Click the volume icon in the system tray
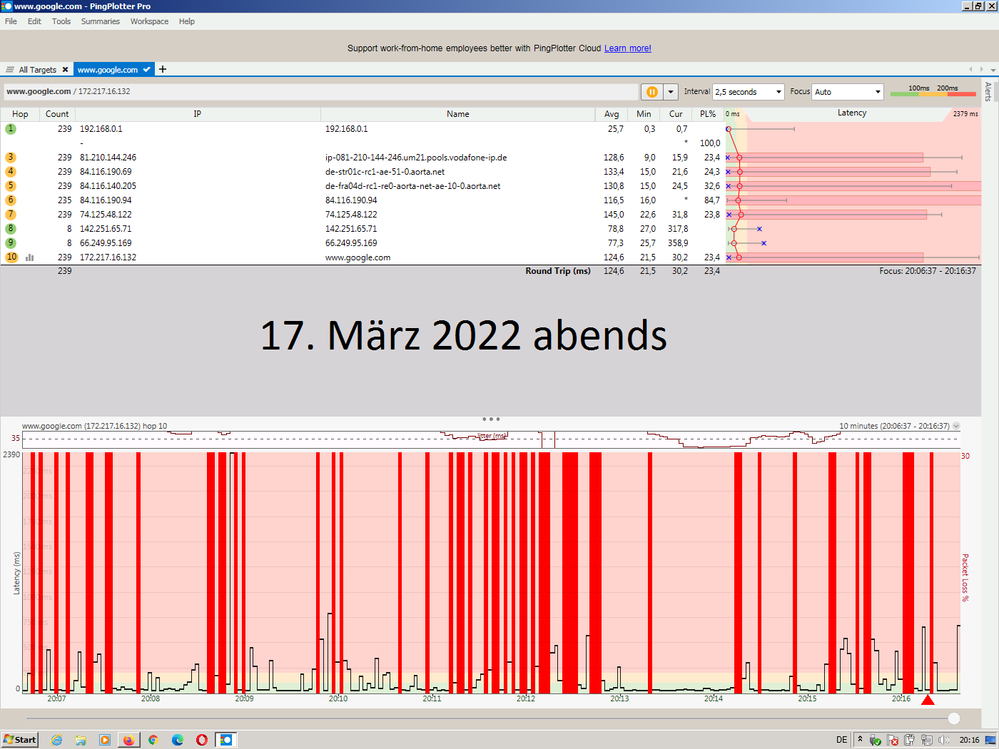999x749 pixels. click(x=943, y=741)
